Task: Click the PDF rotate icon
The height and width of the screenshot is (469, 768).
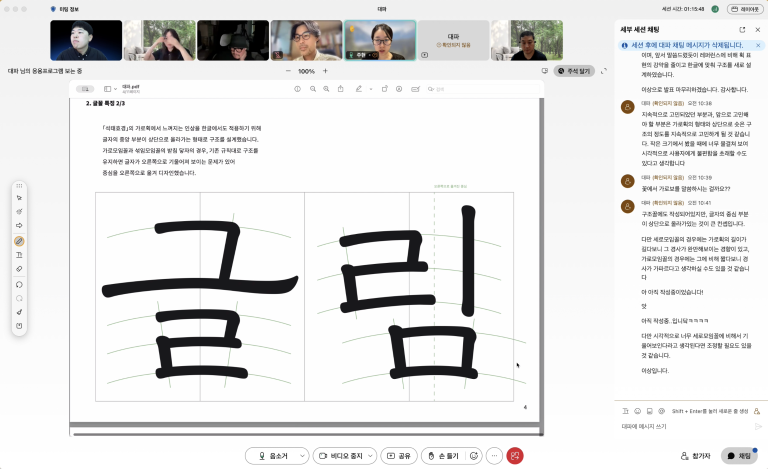Action: (x=384, y=89)
